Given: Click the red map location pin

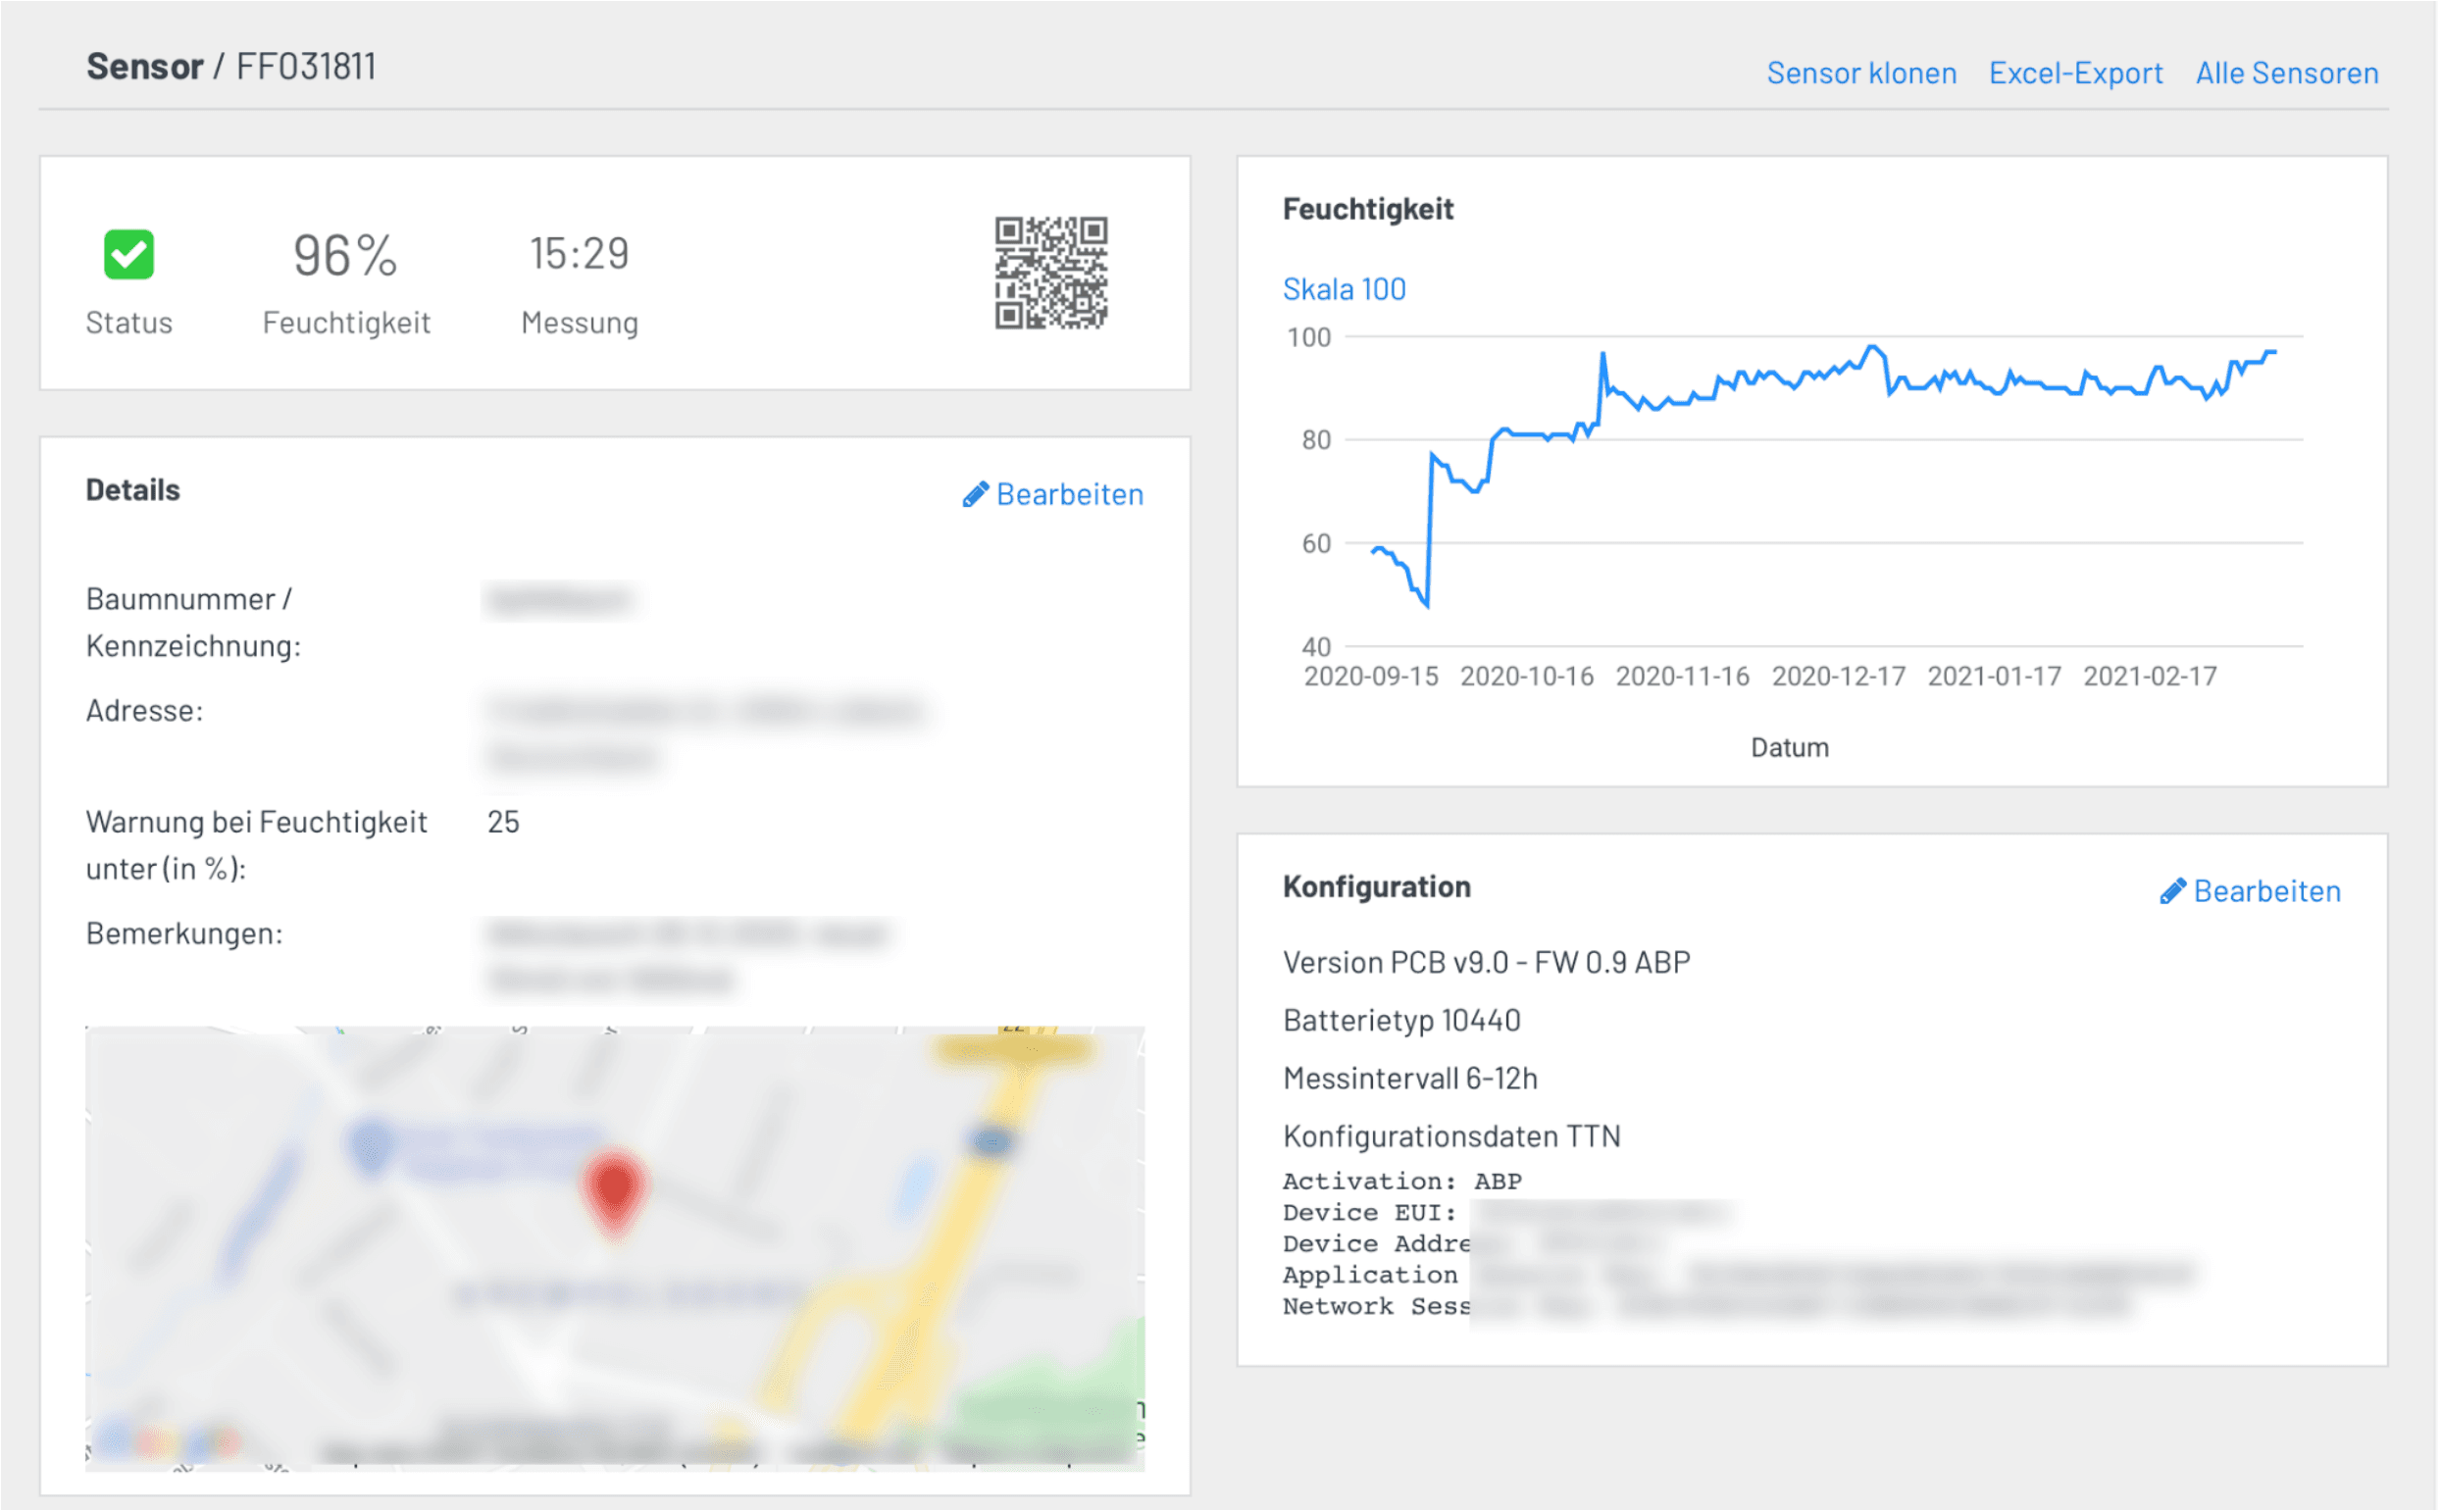Looking at the screenshot, I should [x=614, y=1188].
